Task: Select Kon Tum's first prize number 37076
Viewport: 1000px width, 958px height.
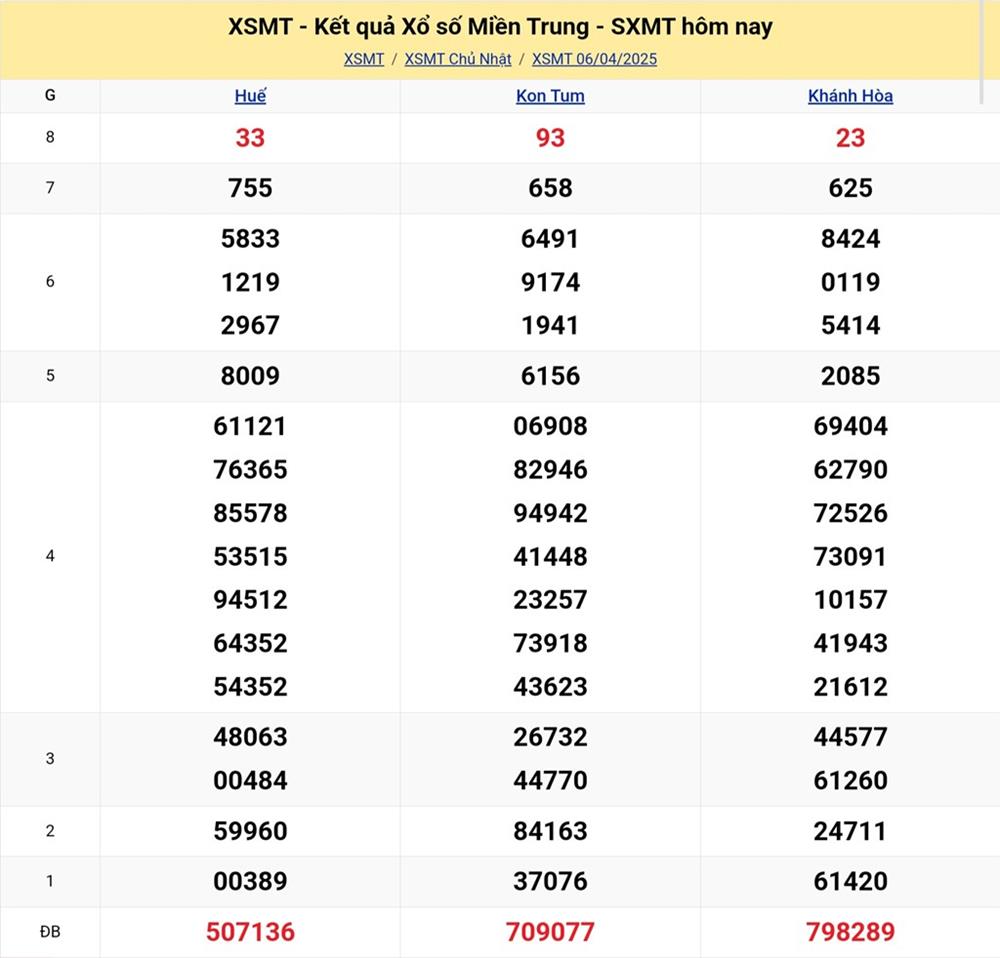Action: pos(550,881)
